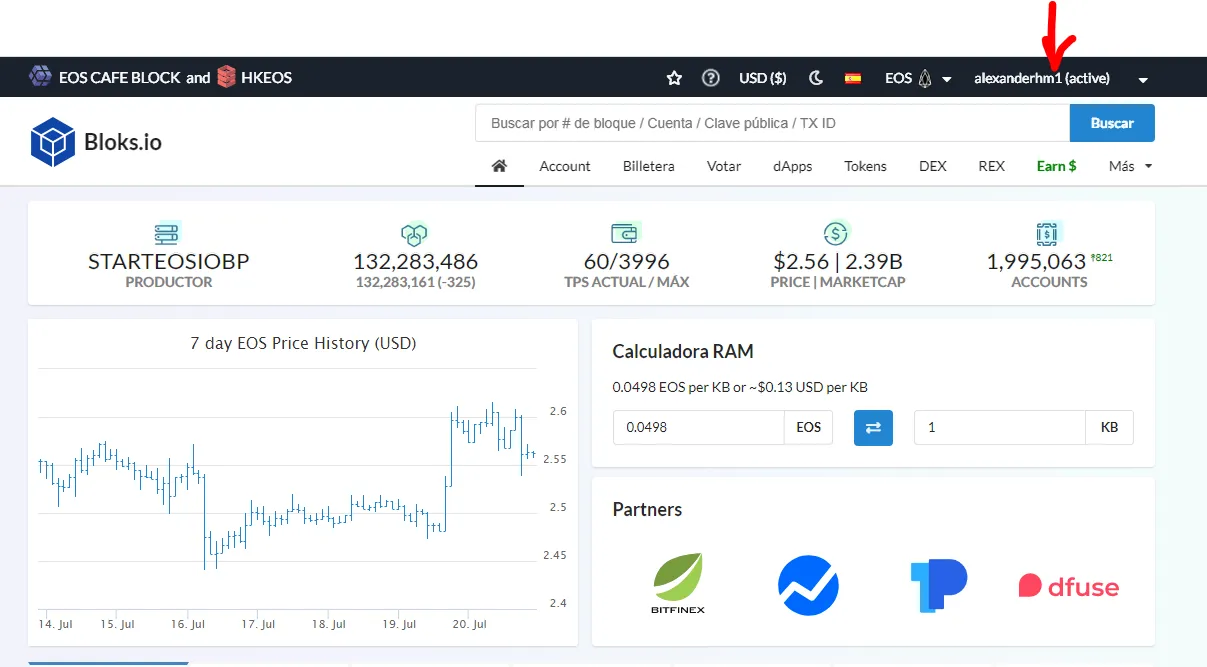Expand the account dropdown caret
1207x667 pixels.
click(1143, 80)
